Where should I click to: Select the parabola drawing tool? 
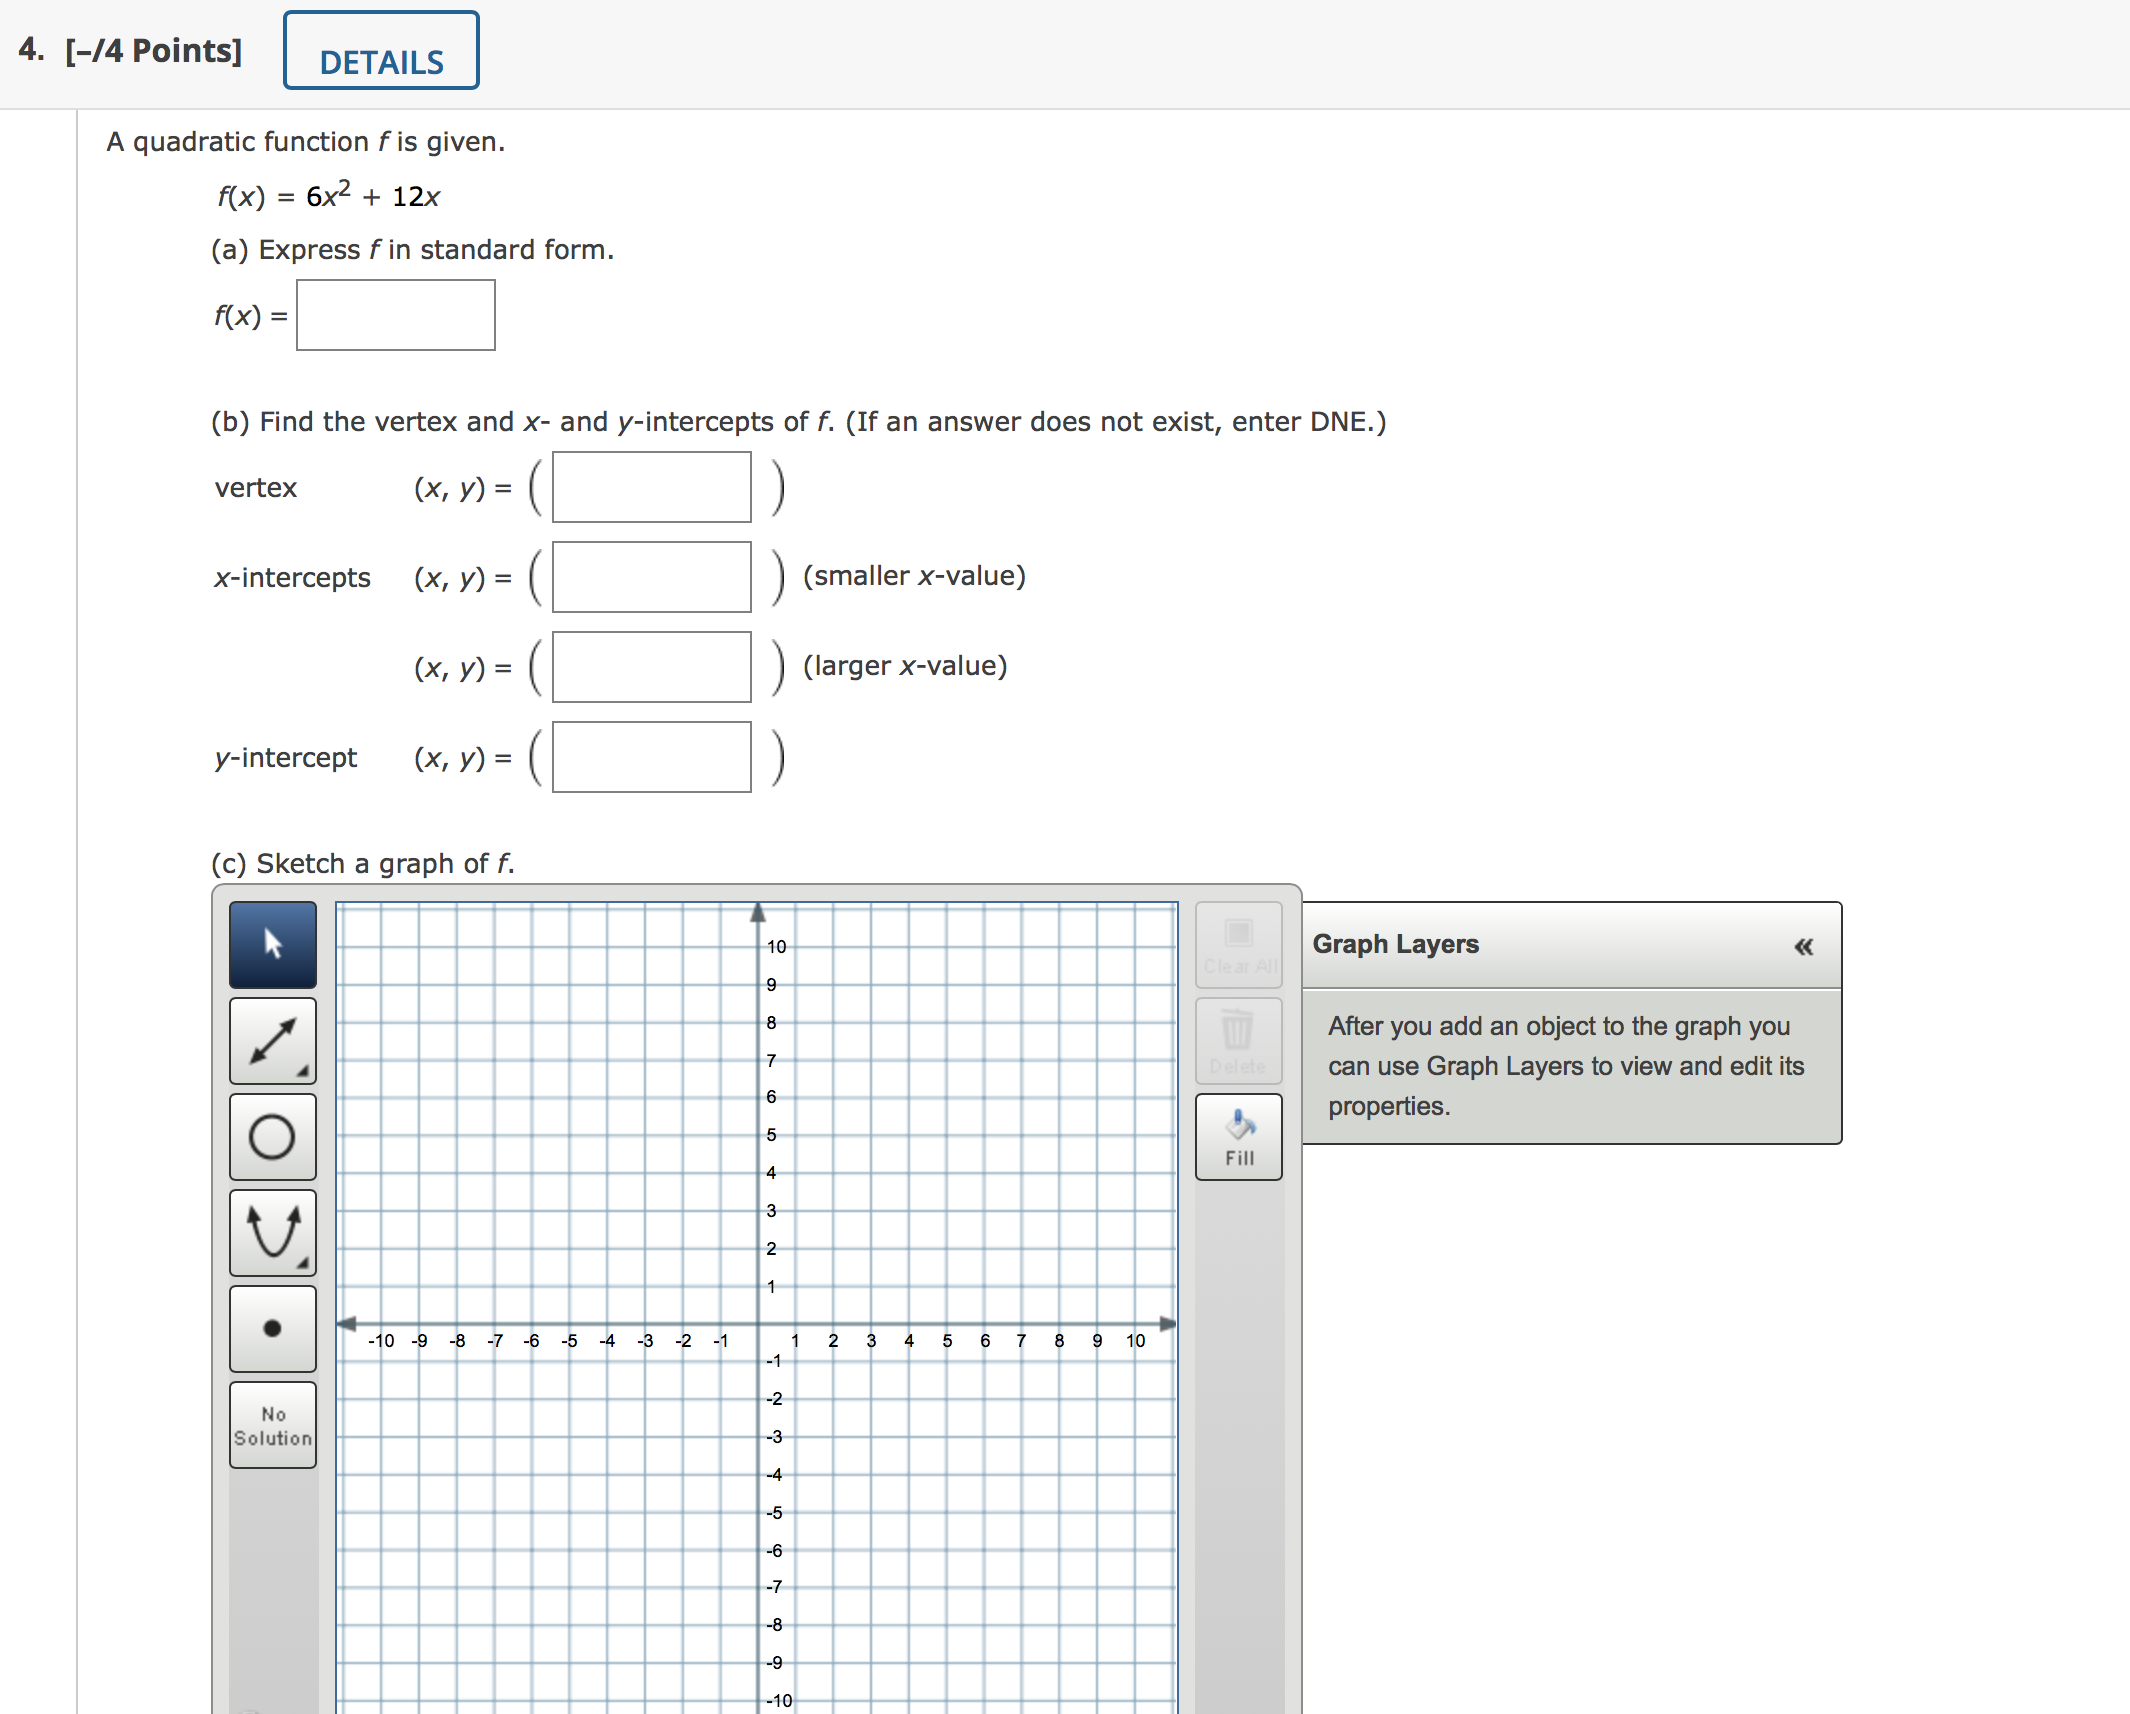coord(272,1232)
